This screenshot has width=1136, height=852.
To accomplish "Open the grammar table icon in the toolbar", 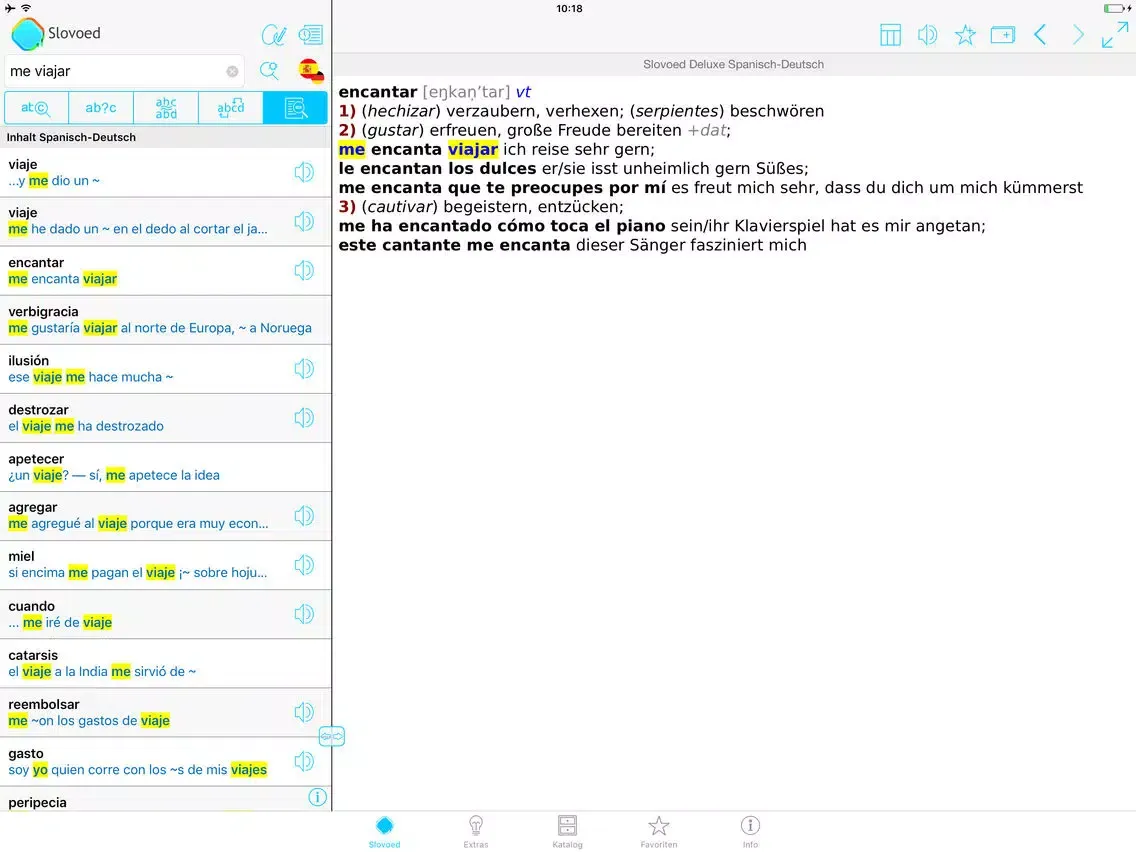I will 890,35.
